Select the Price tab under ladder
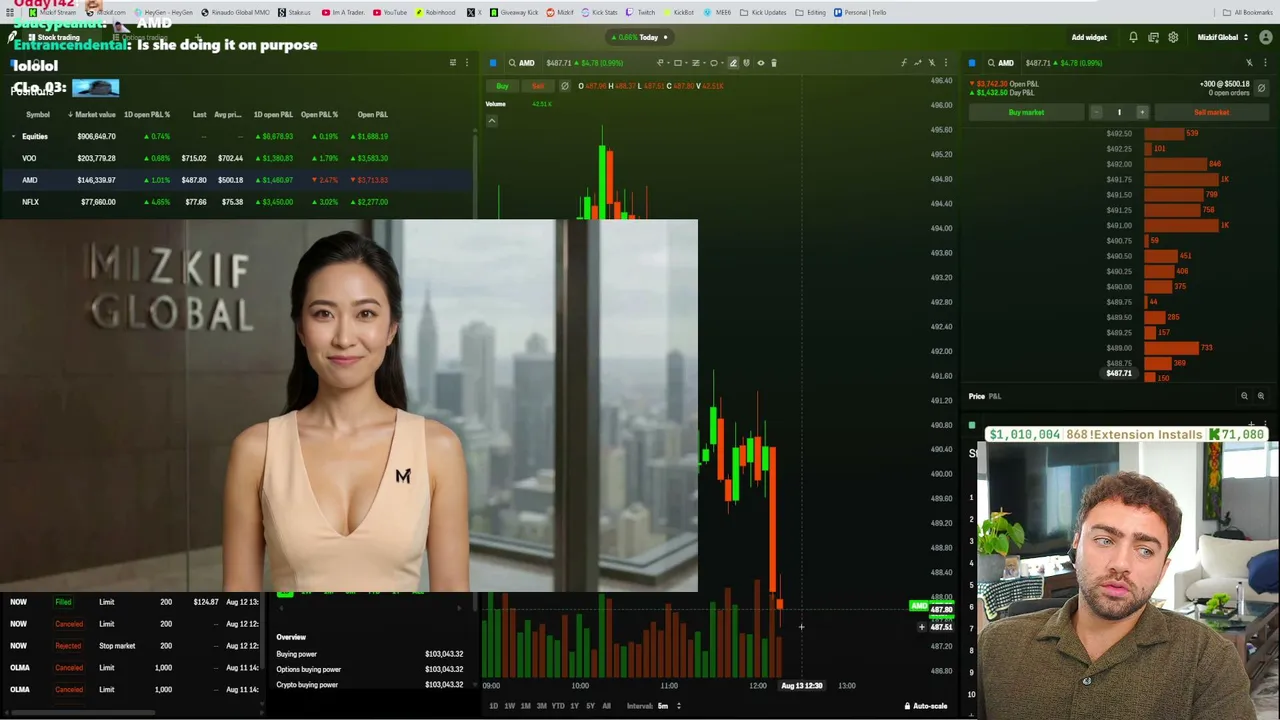Image resolution: width=1280 pixels, height=720 pixels. (976, 396)
